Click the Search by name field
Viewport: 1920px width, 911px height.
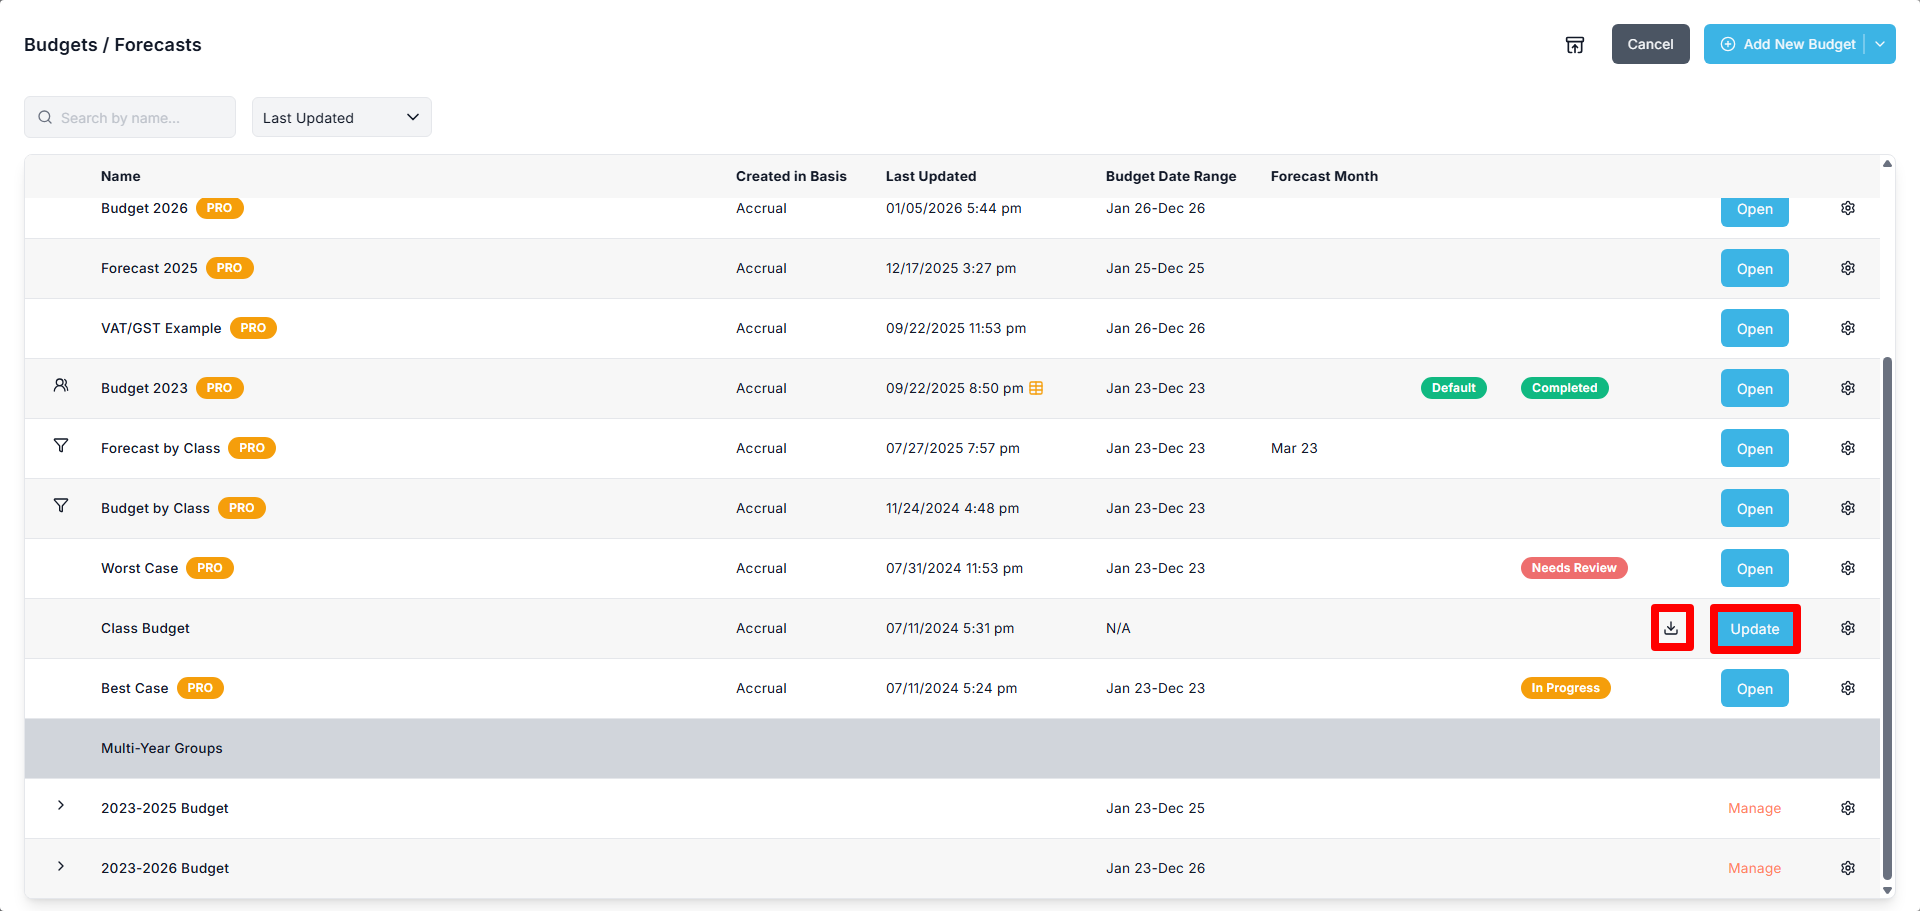pyautogui.click(x=130, y=117)
